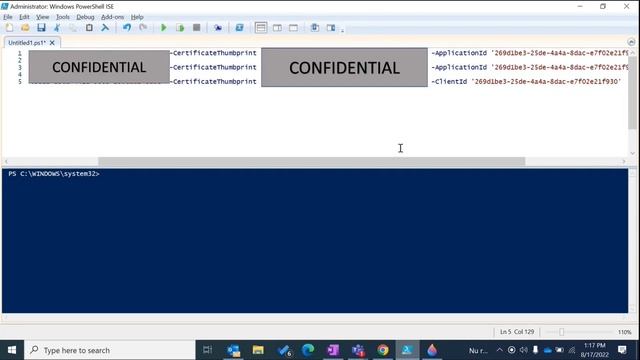Image resolution: width=640 pixels, height=360 pixels.
Task: Click -ApplicationId on line 1
Action: 459,53
